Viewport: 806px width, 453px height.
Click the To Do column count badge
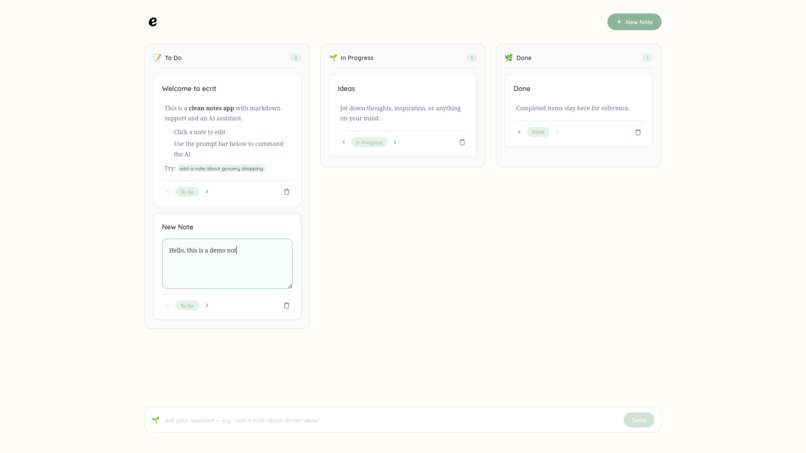pyautogui.click(x=295, y=58)
